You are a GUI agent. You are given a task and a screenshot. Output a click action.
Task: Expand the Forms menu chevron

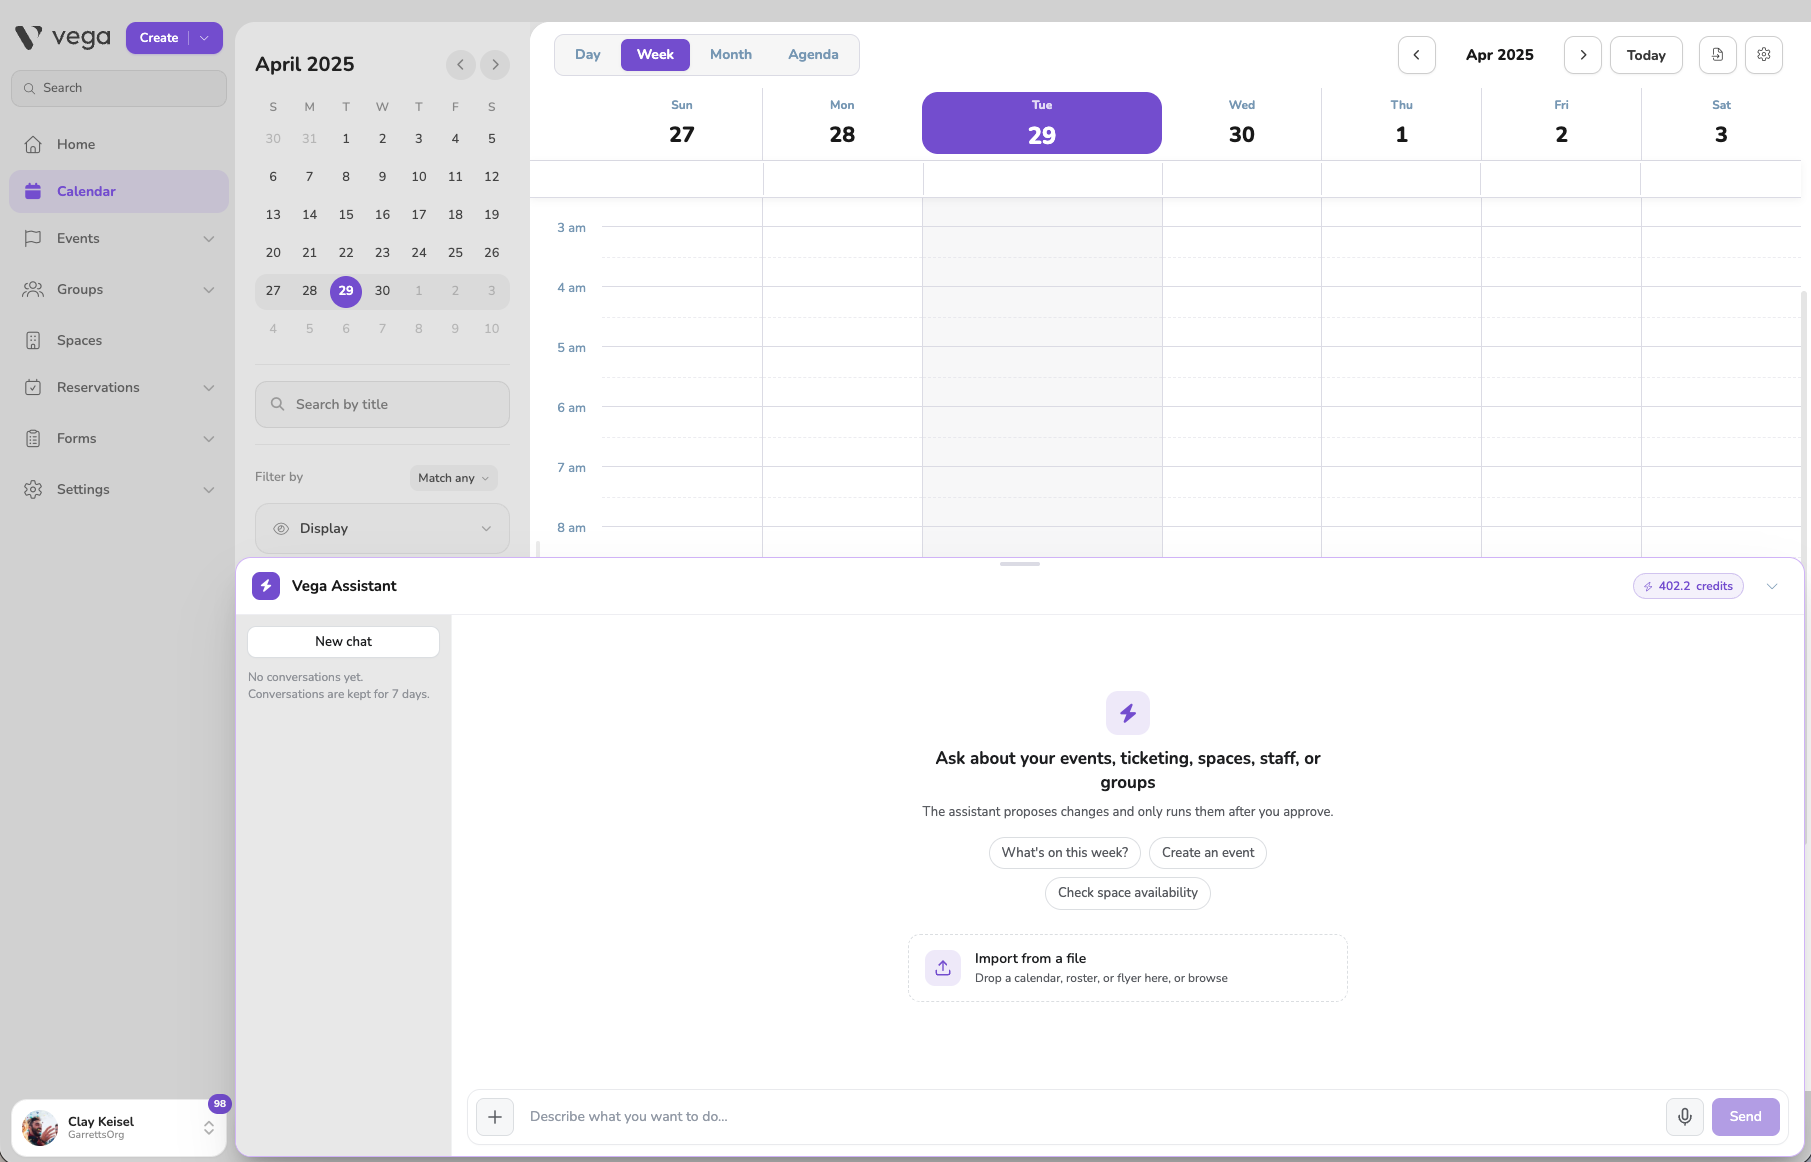click(x=209, y=438)
